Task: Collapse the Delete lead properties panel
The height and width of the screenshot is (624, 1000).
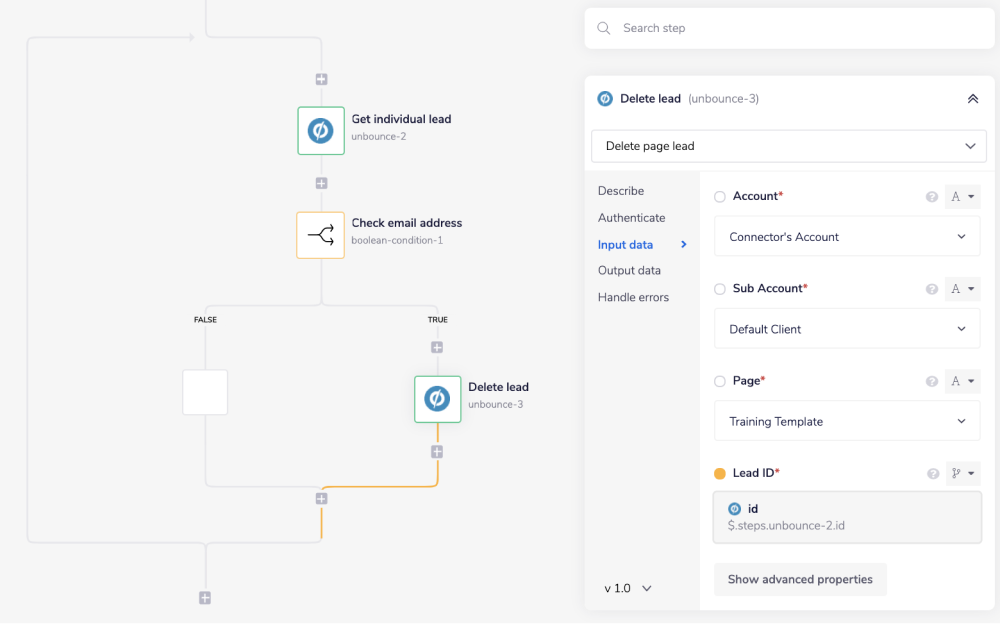Action: click(972, 99)
